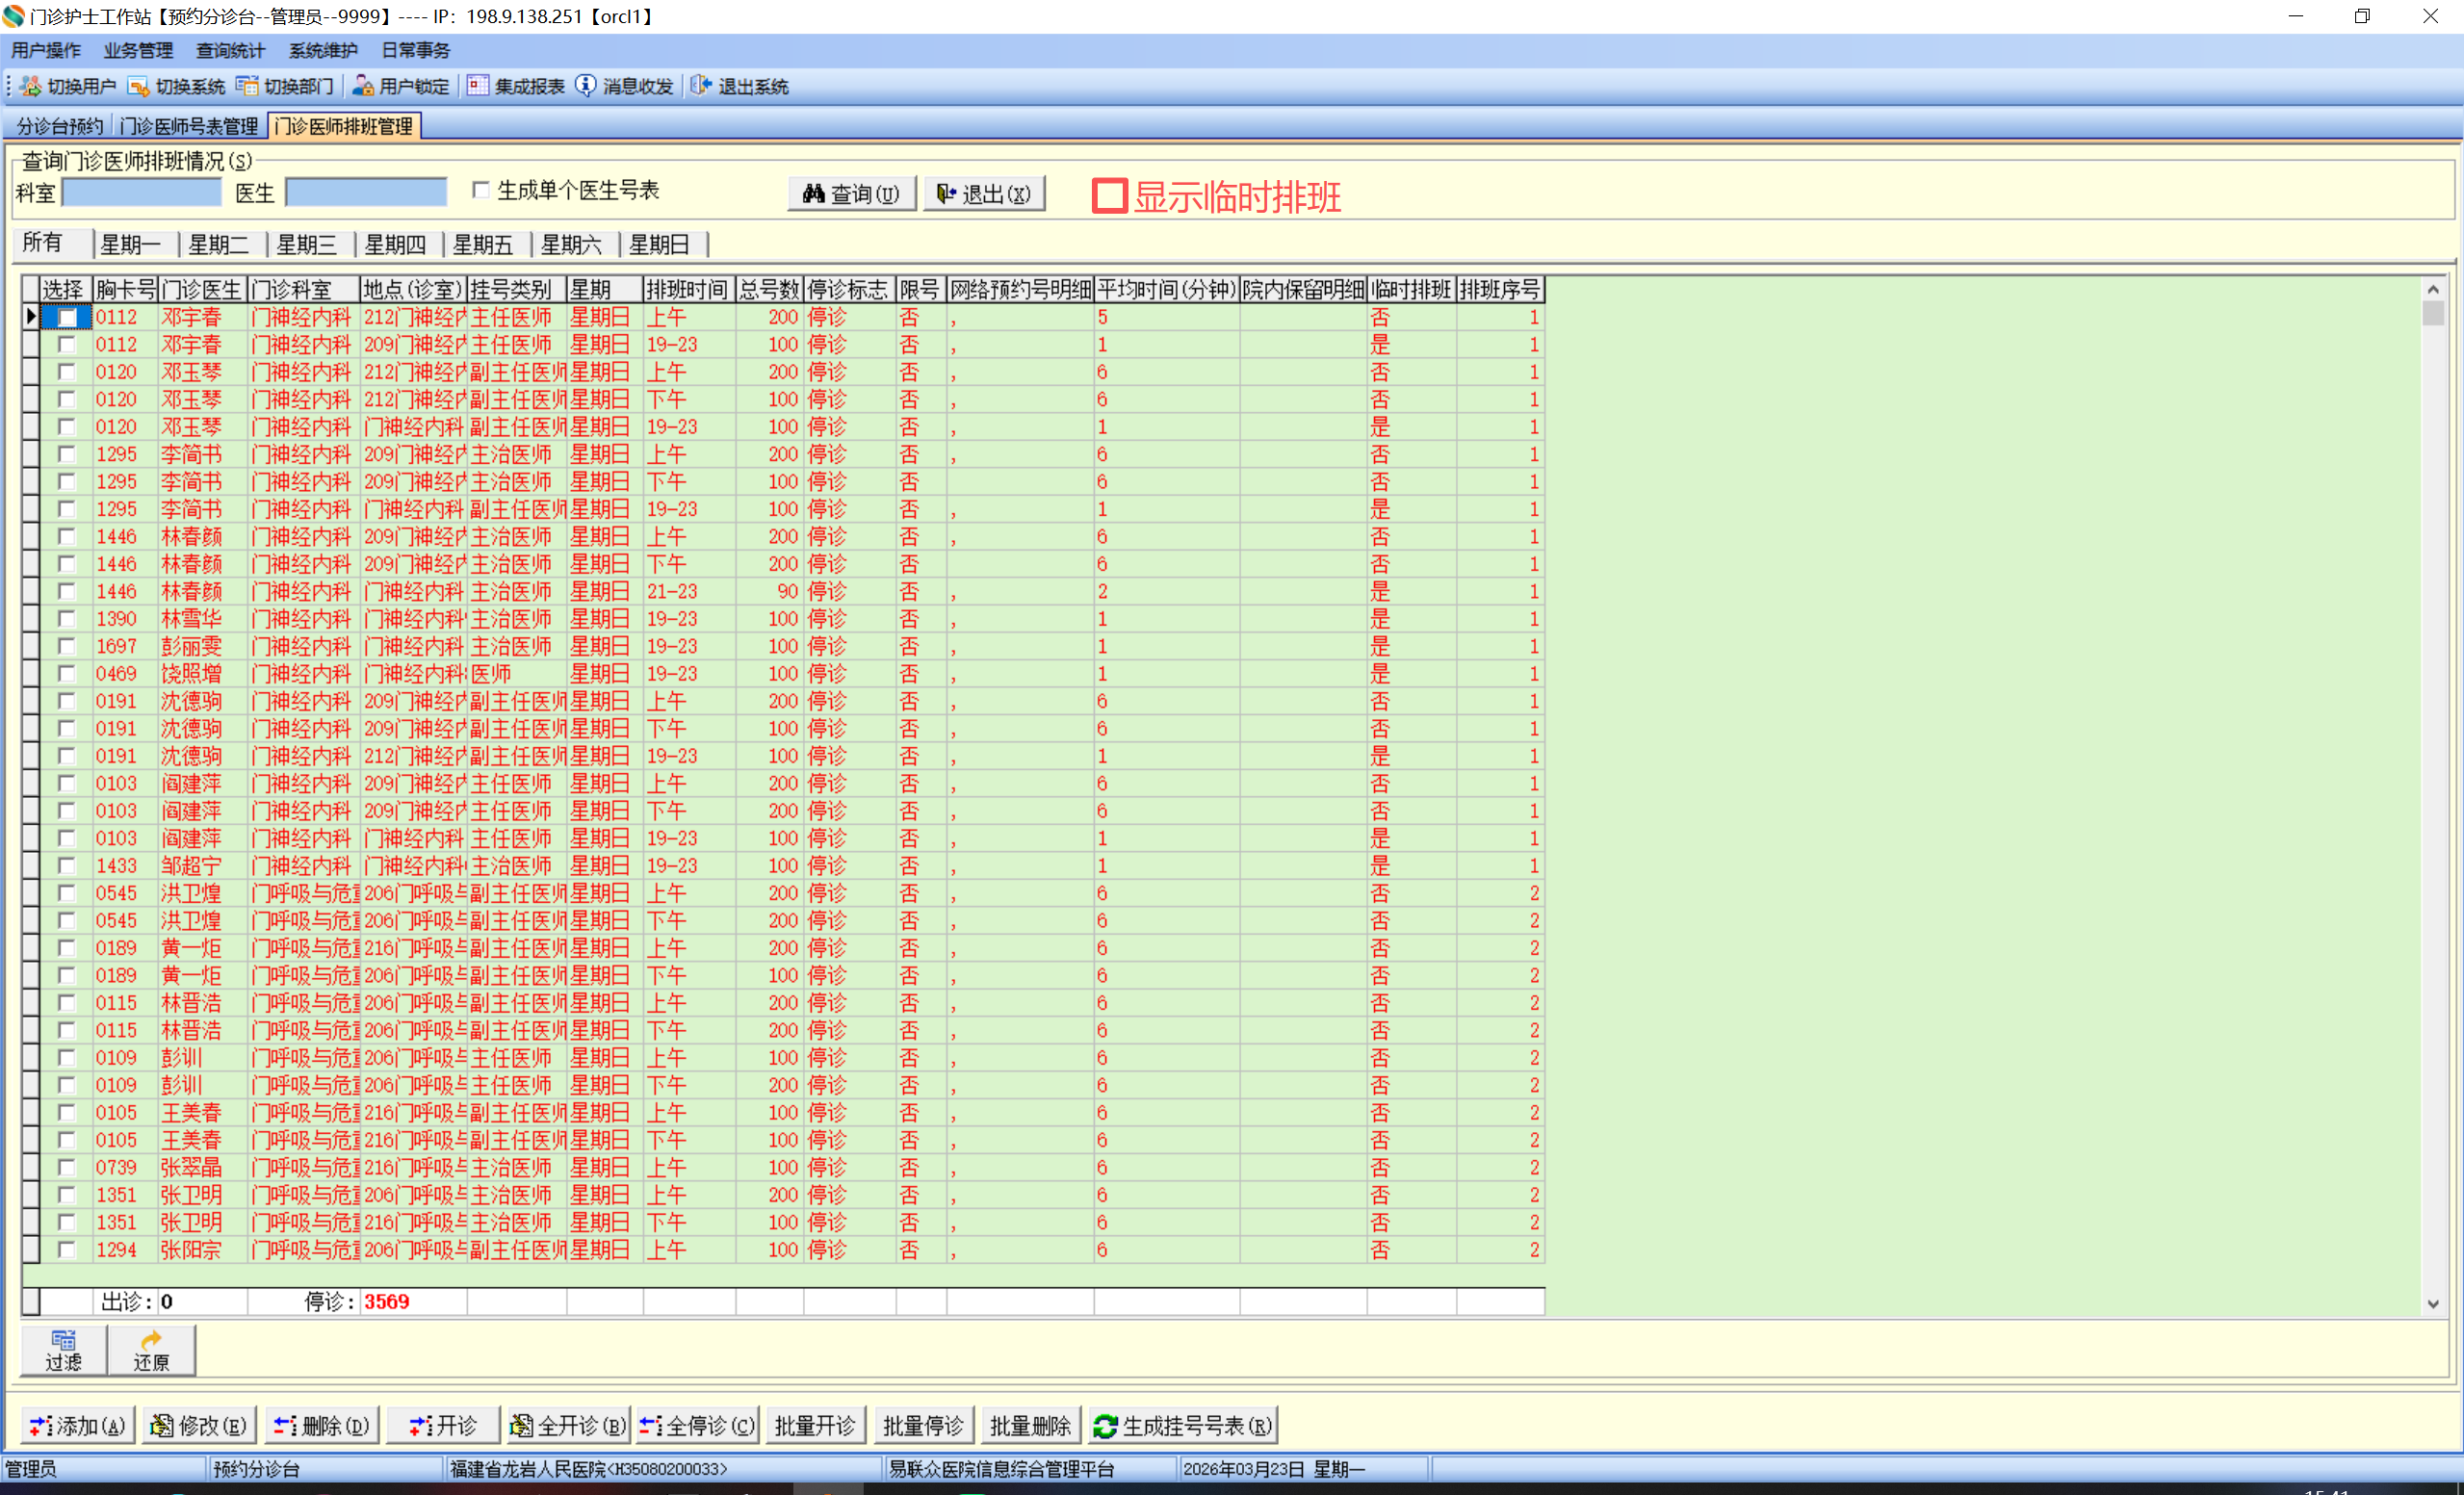Click the 切换用户 toolbar icon
The width and height of the screenshot is (2464, 1495).
(x=31, y=86)
